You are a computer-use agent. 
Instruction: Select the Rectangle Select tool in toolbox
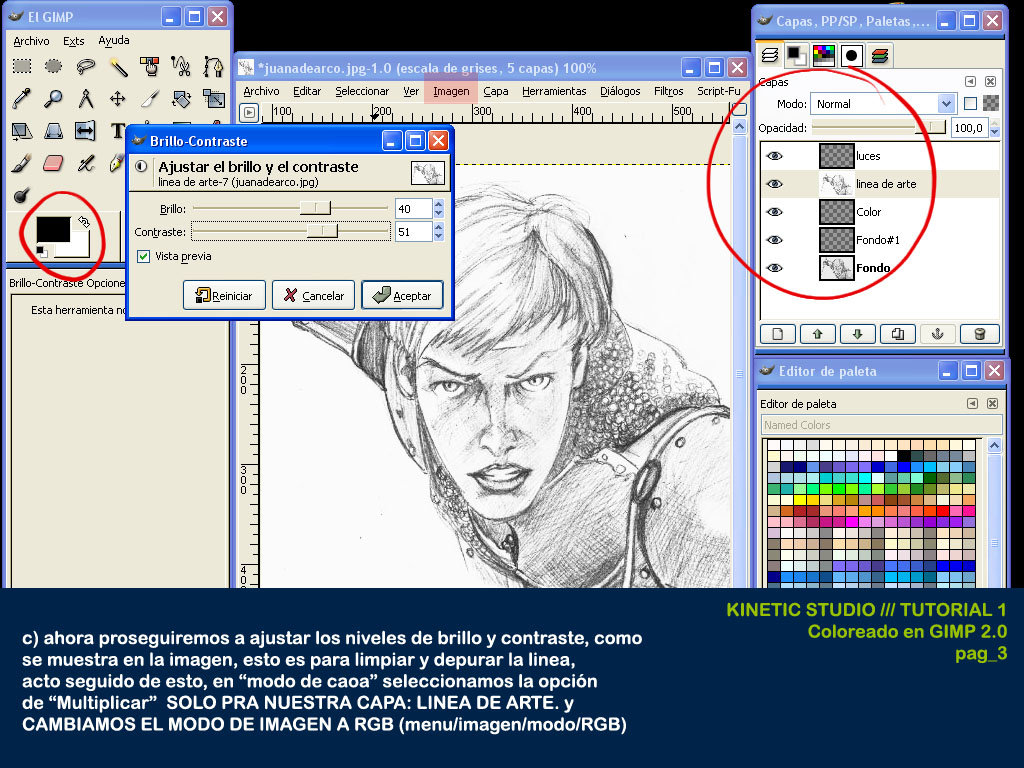(22, 66)
